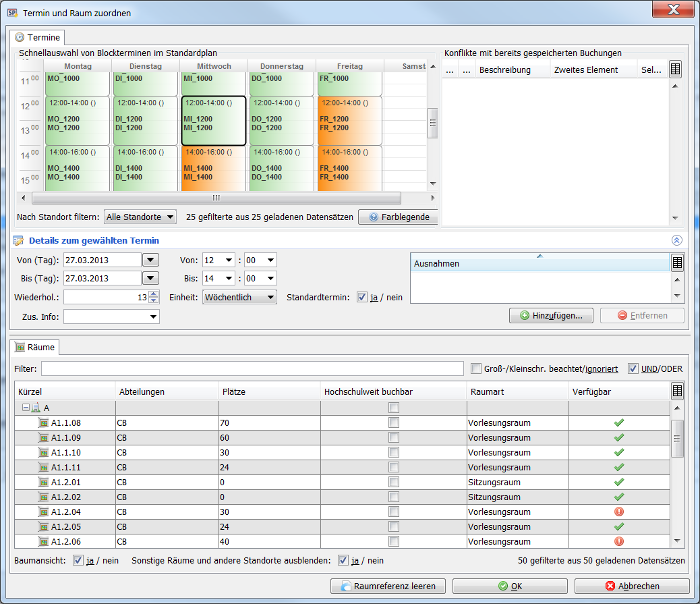Select orange Wednesday 14:00-16:00 block MI_1400

point(213,169)
